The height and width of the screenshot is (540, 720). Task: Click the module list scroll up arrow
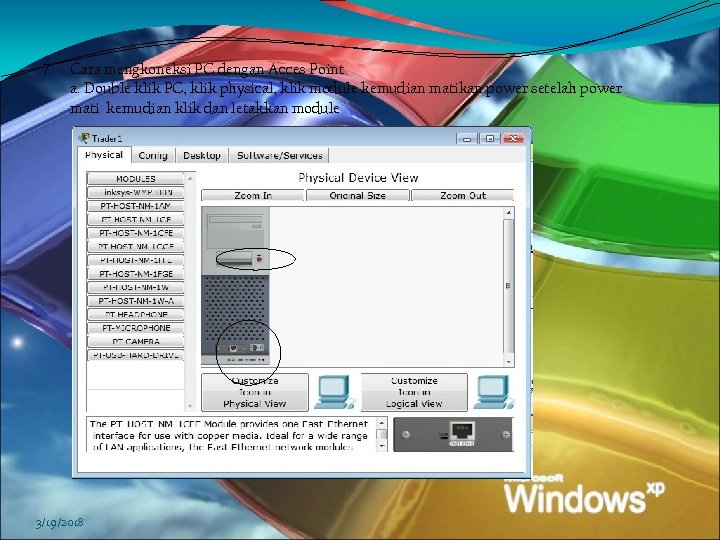click(190, 178)
